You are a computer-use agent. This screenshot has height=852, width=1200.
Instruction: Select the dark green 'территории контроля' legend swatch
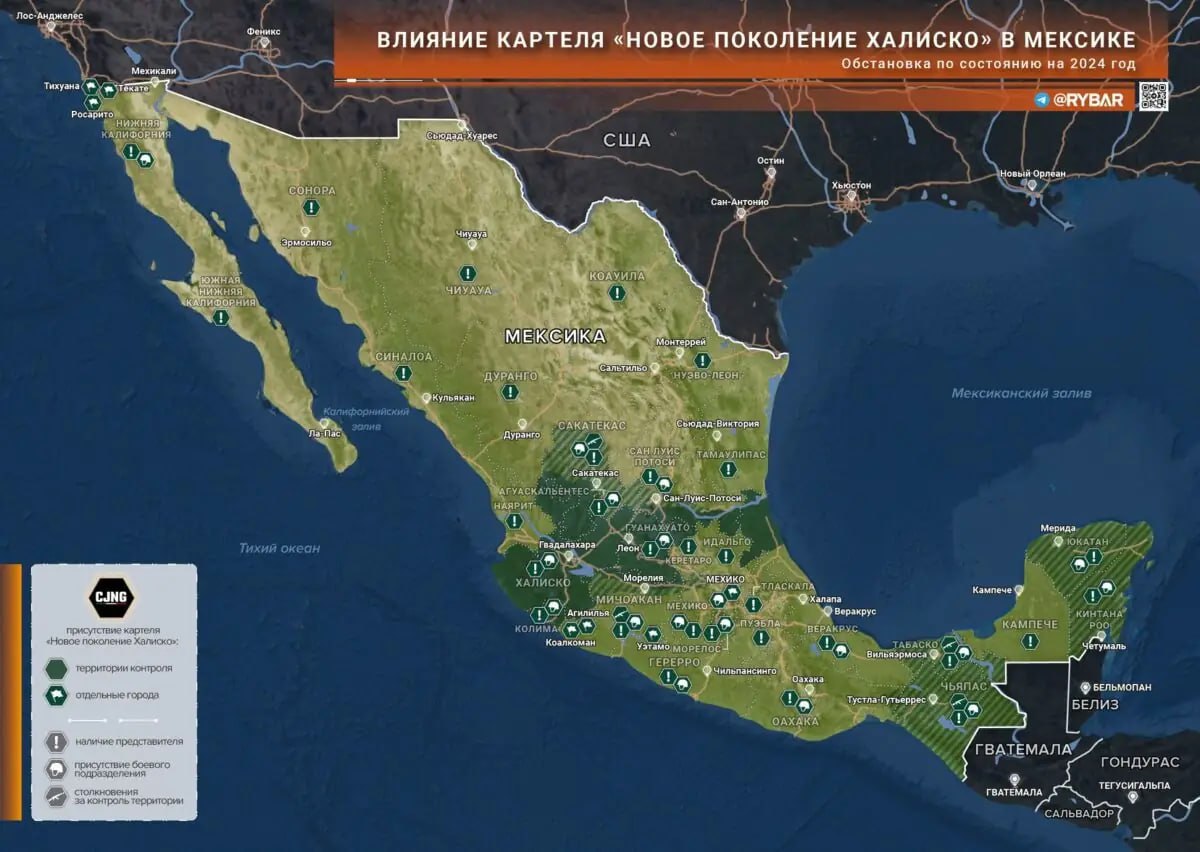pos(58,668)
